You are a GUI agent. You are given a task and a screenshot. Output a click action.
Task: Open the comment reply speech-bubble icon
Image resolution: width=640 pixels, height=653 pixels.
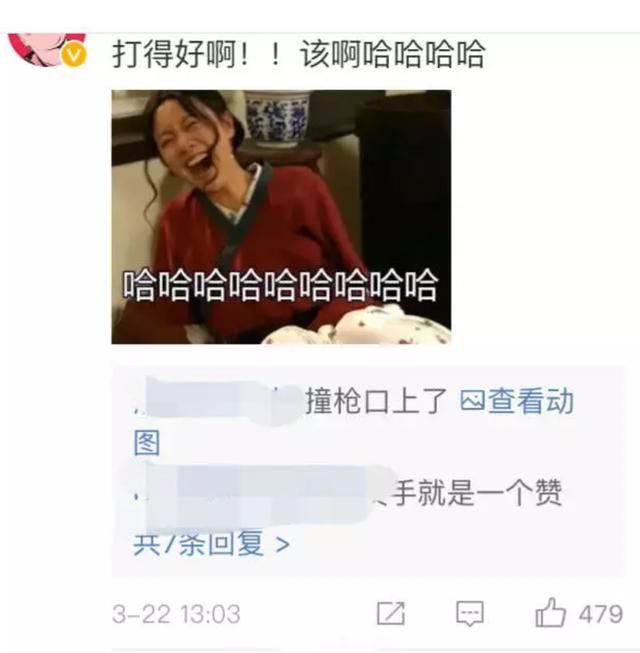tap(470, 613)
